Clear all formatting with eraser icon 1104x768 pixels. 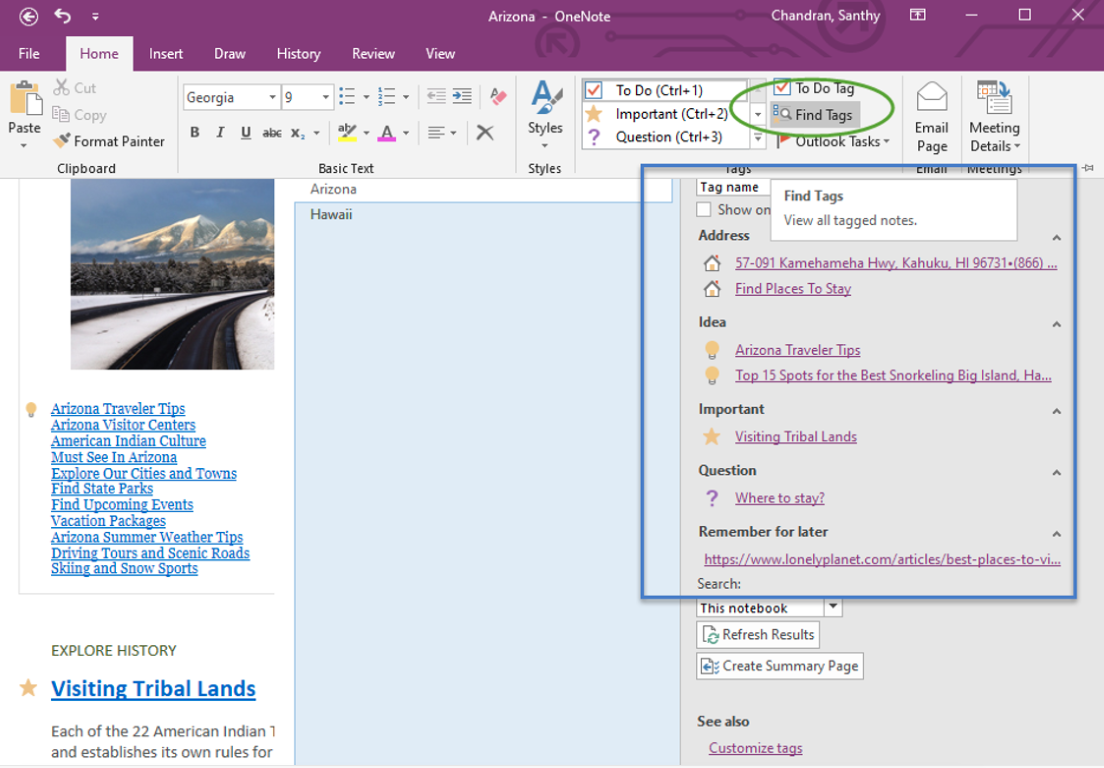[498, 96]
